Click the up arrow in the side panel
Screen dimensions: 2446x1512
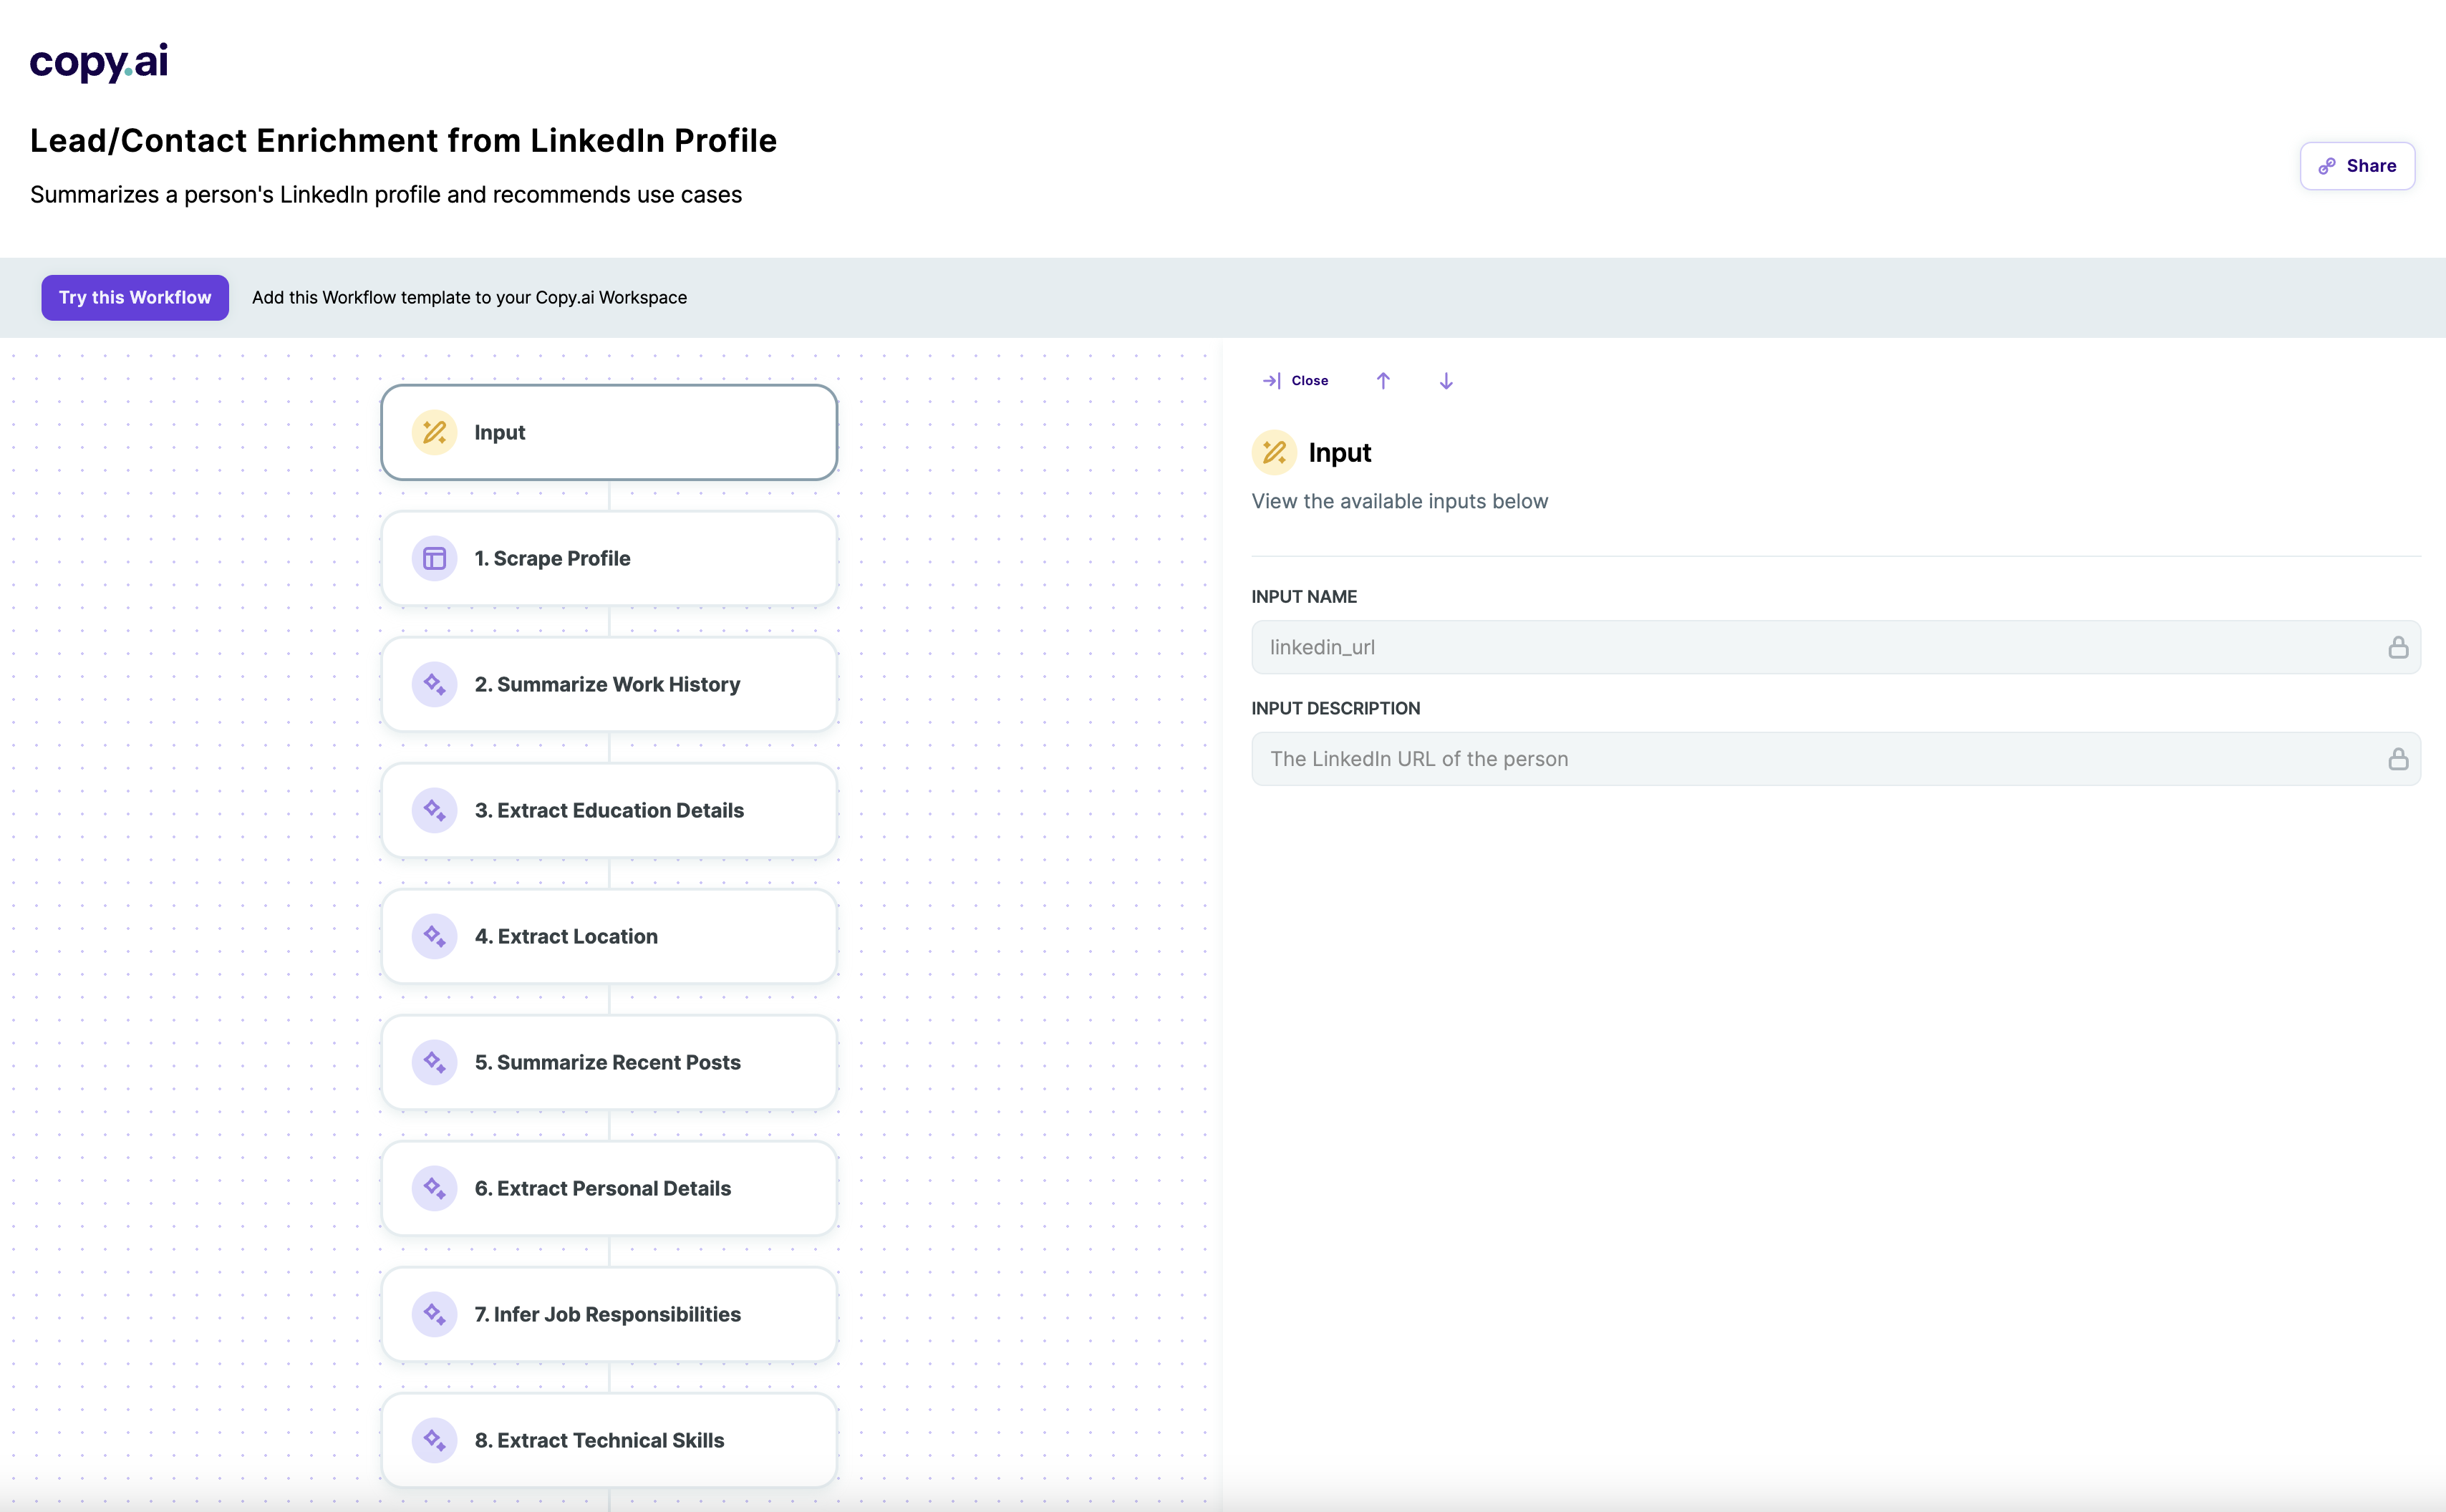[1383, 381]
